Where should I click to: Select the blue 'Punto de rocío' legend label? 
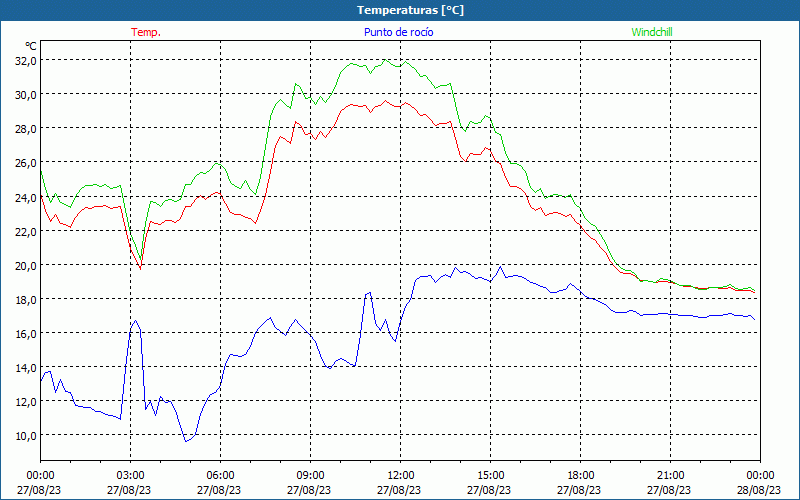(x=398, y=32)
